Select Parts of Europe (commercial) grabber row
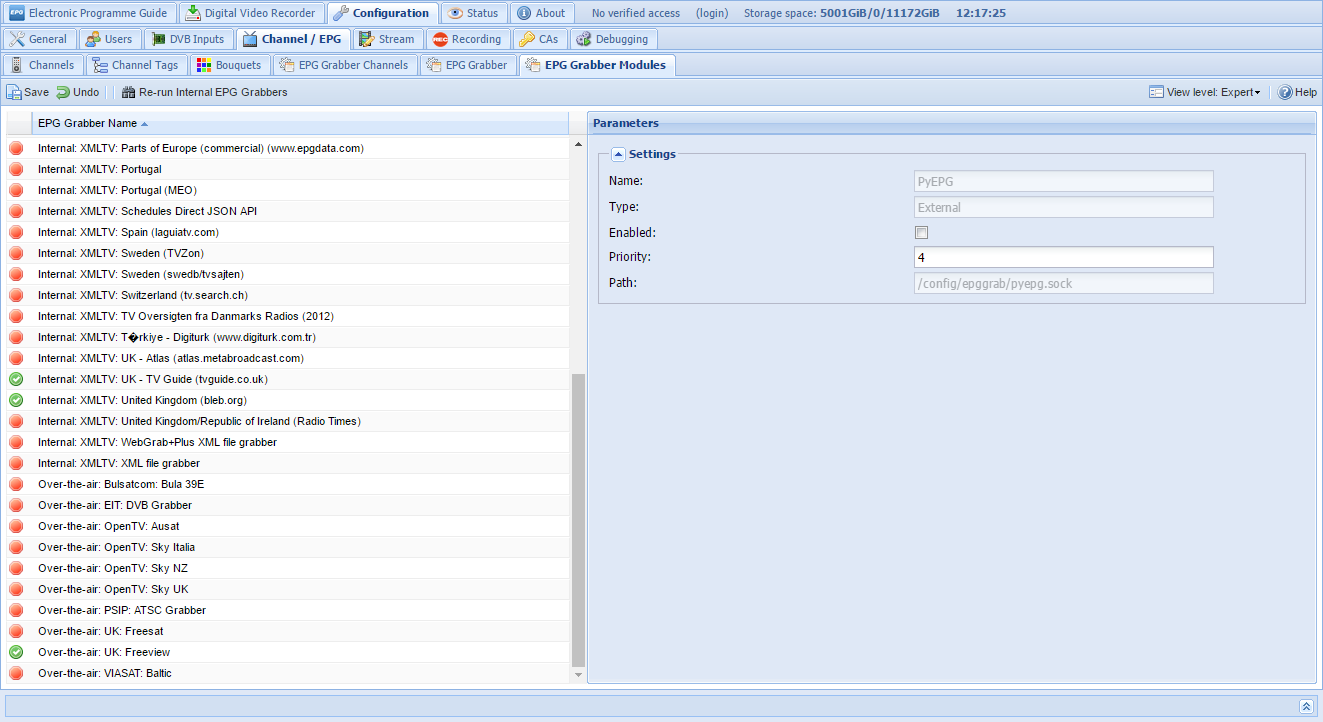Viewport: 1323px width, 722px height. pos(288,148)
